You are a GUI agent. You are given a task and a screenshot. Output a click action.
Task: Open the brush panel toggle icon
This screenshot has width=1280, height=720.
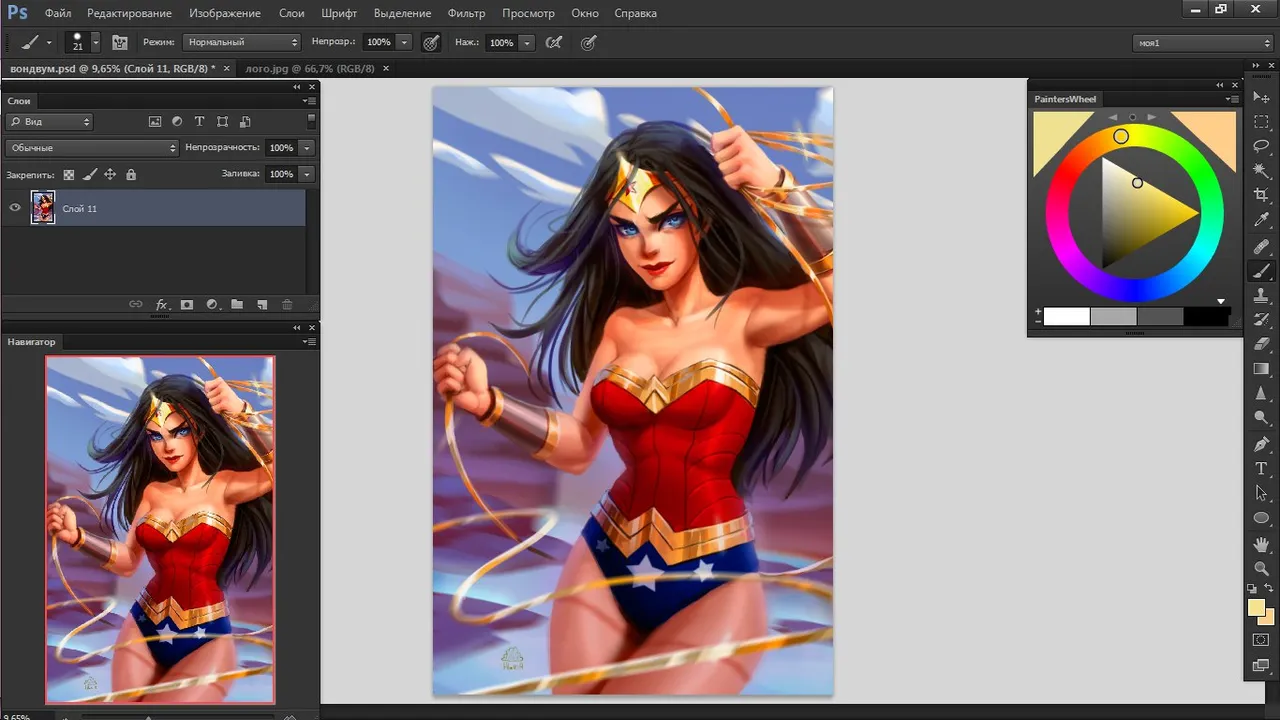click(x=120, y=43)
